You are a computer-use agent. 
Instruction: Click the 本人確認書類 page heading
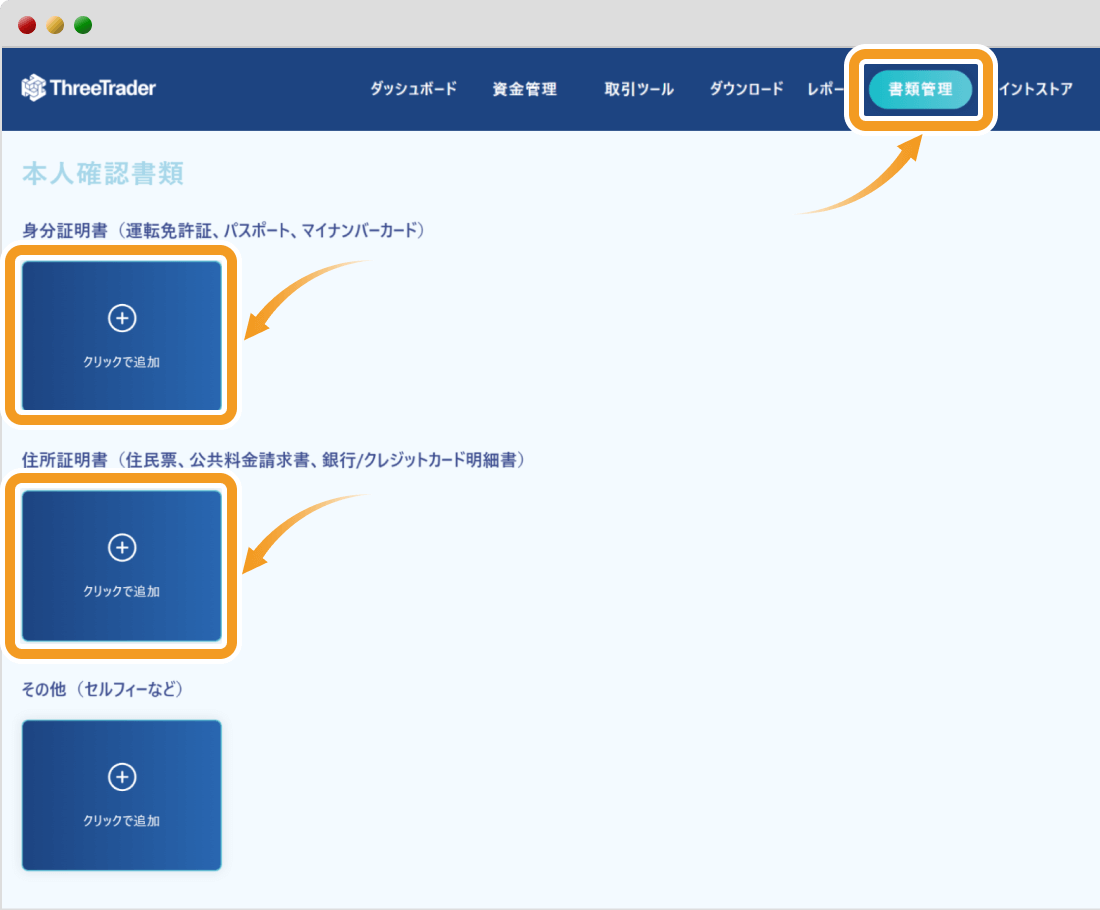(102, 173)
